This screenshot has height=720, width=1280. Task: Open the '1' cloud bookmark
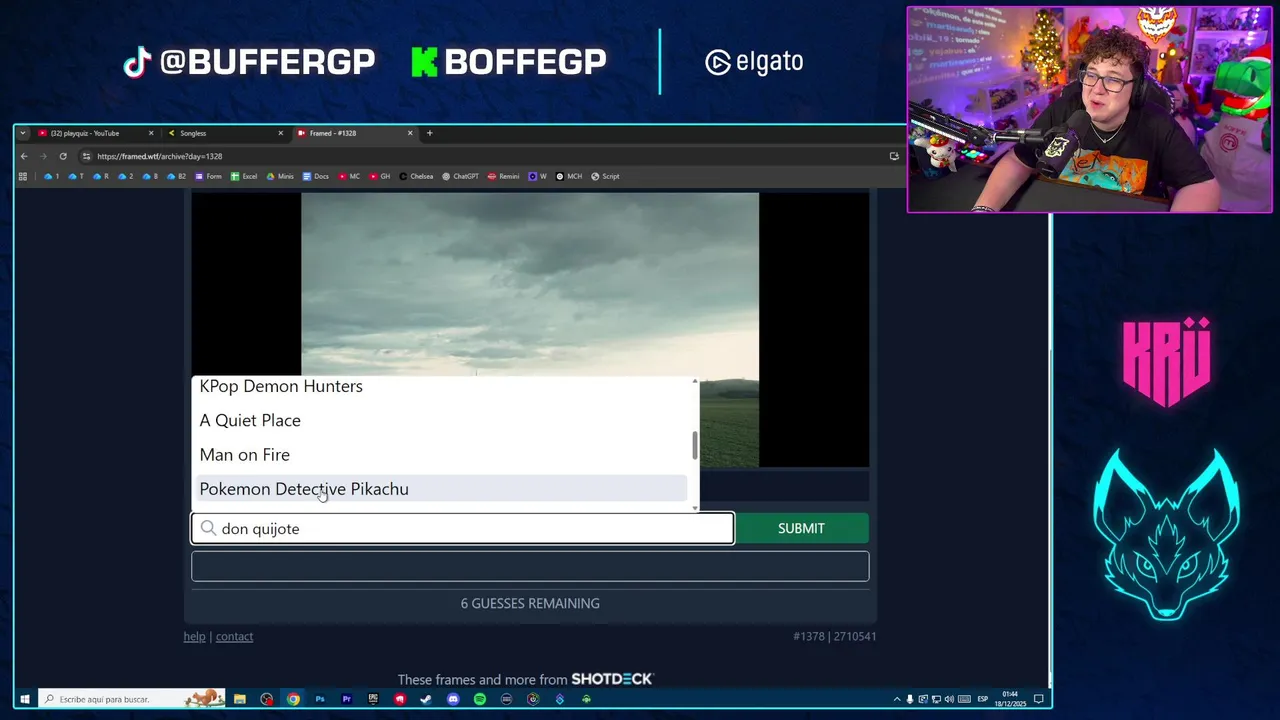point(52,176)
